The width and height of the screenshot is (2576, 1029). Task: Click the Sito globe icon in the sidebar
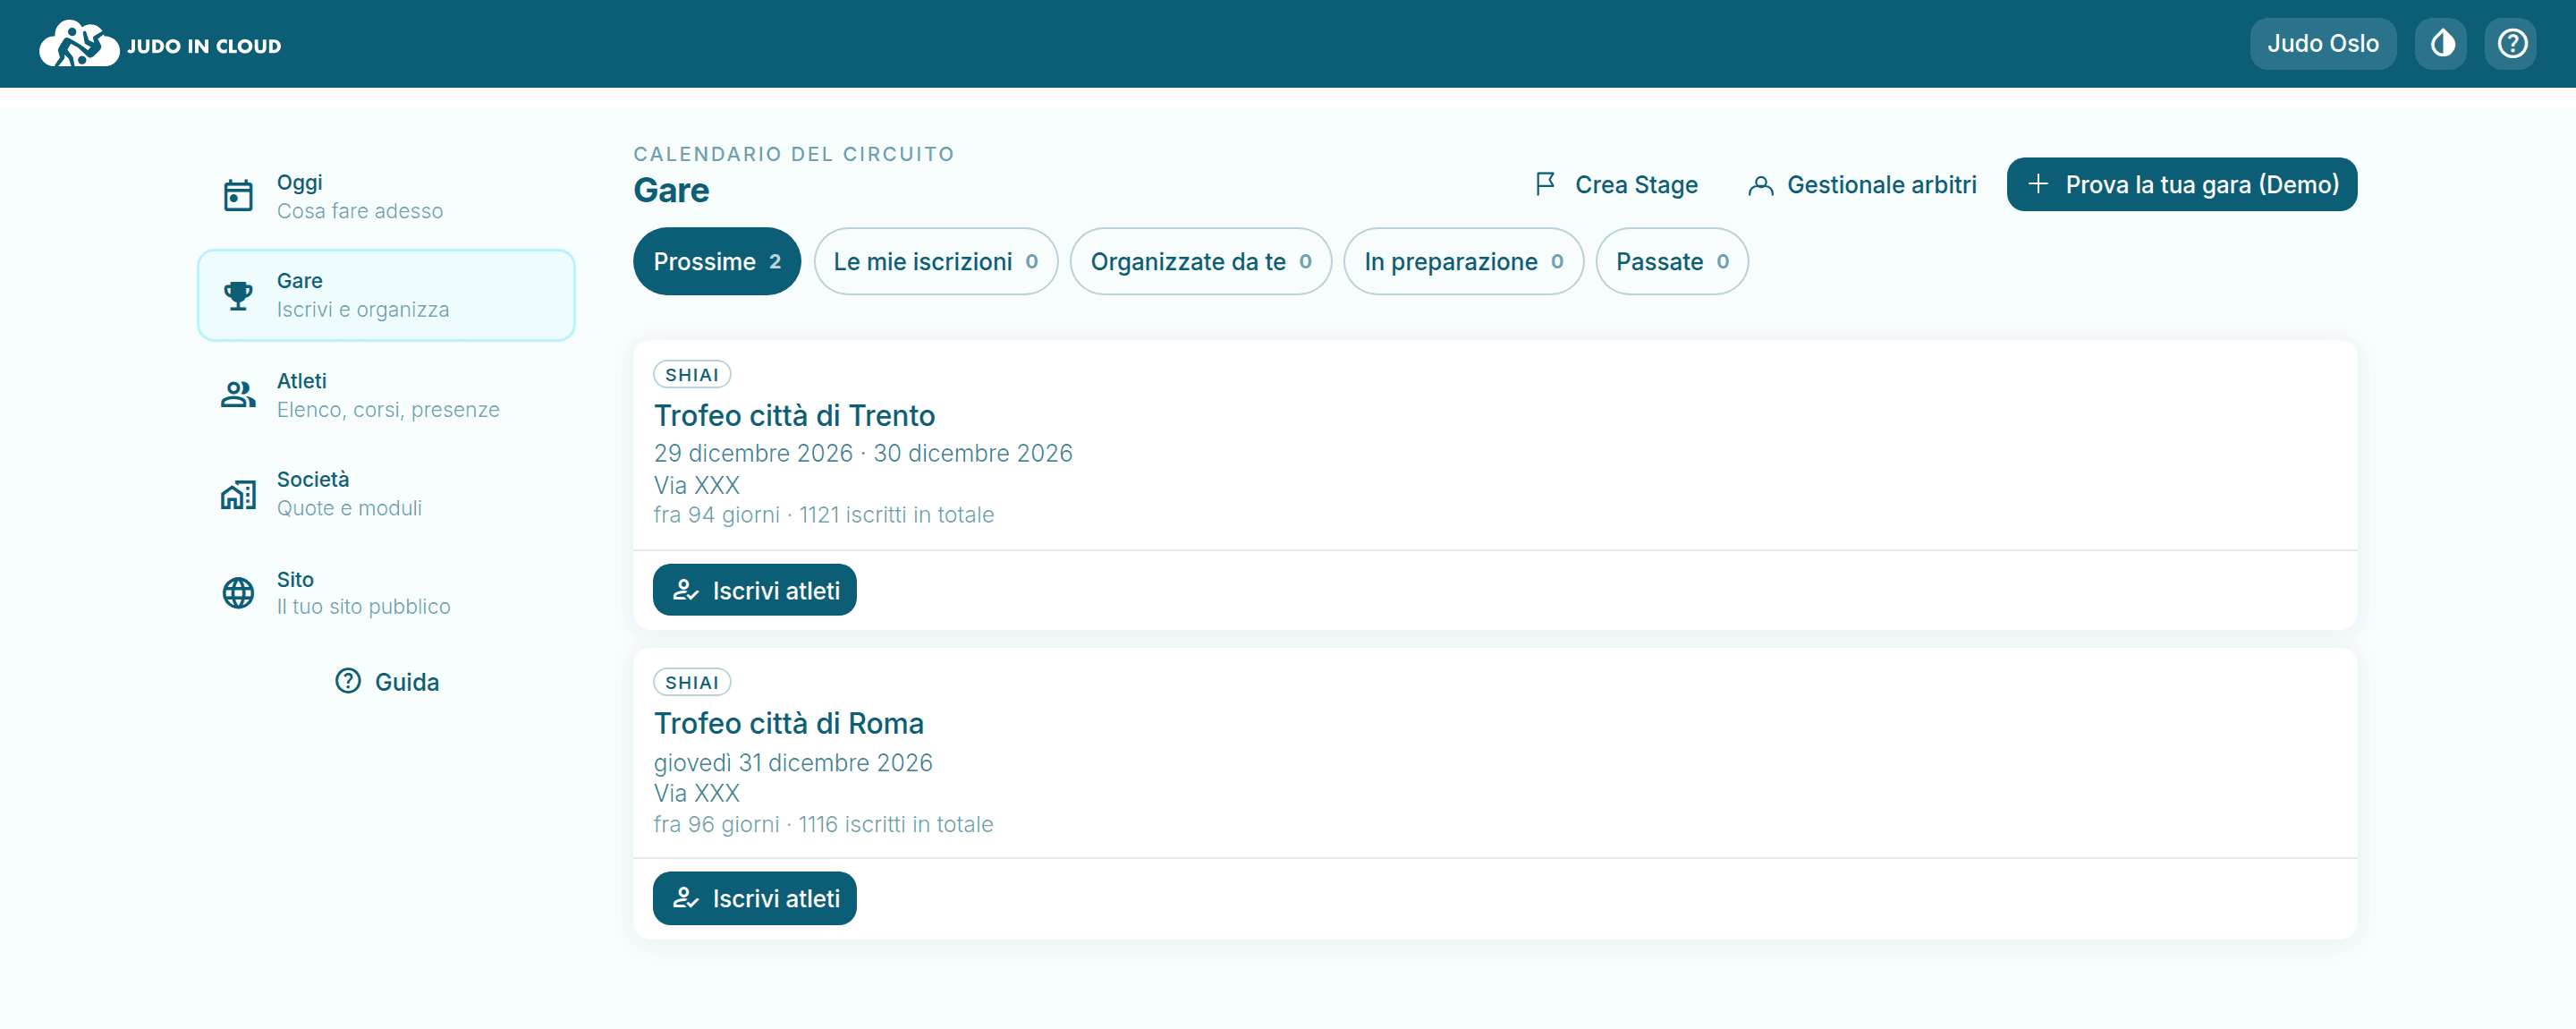pos(238,593)
